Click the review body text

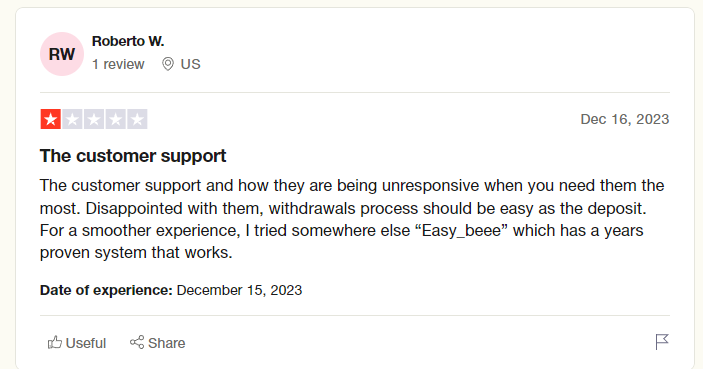[x=352, y=219]
